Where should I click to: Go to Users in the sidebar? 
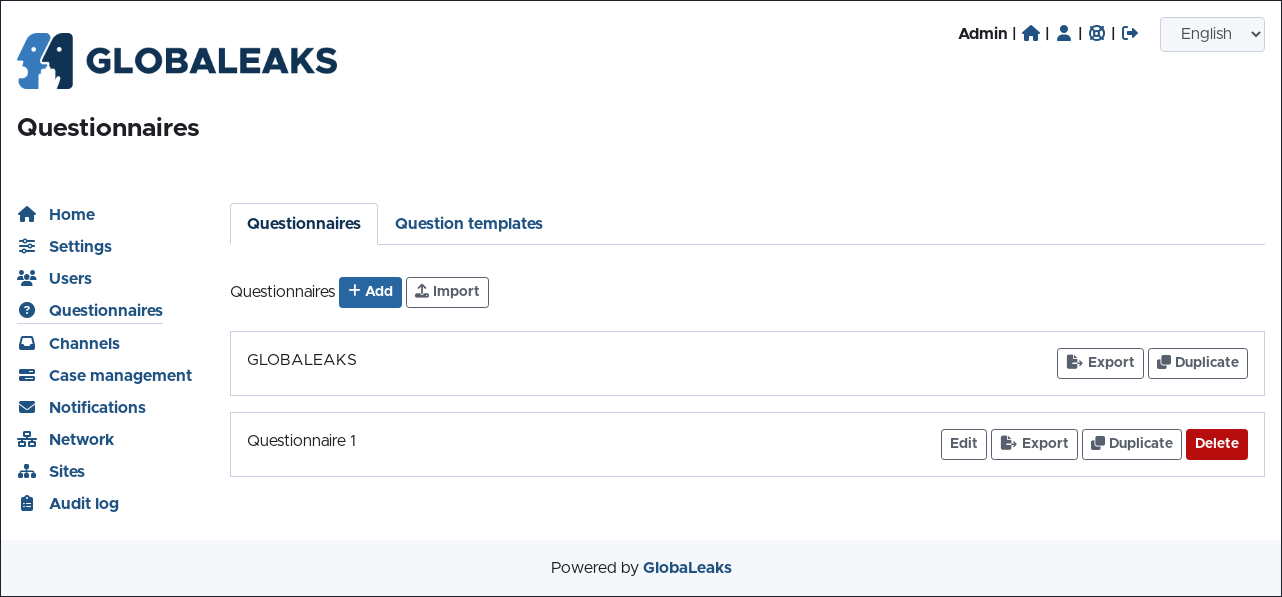70,278
